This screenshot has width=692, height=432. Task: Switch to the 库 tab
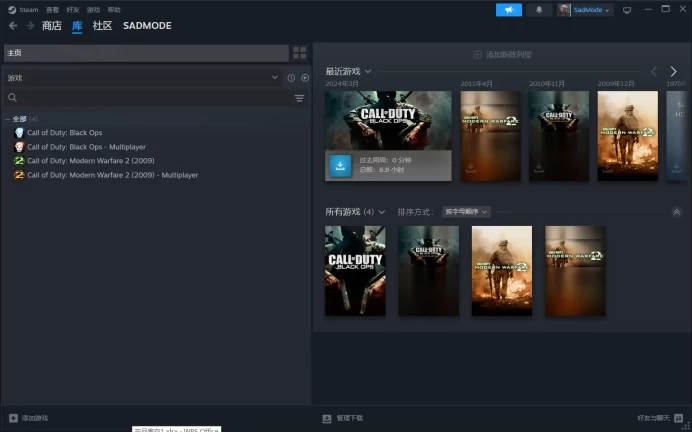point(77,26)
